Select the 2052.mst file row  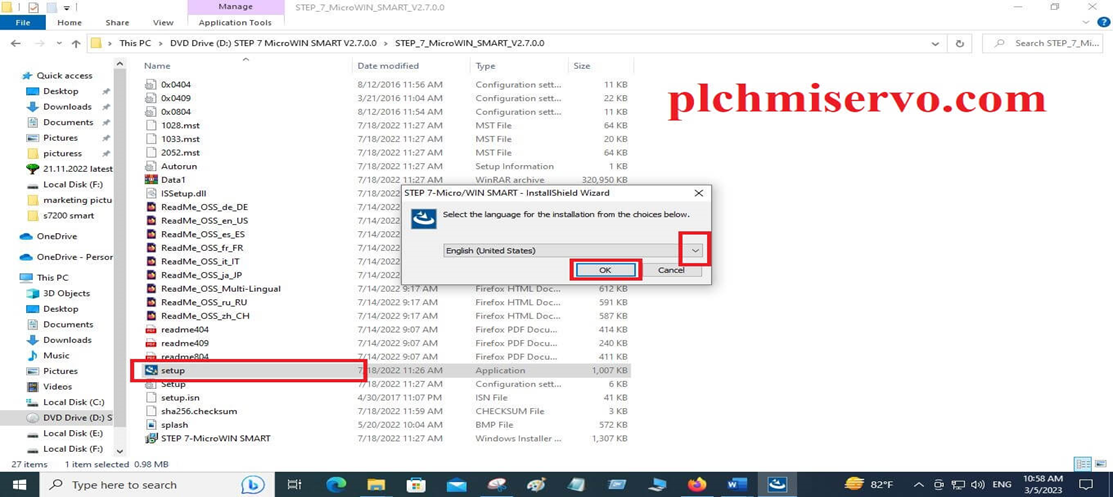tap(387, 153)
